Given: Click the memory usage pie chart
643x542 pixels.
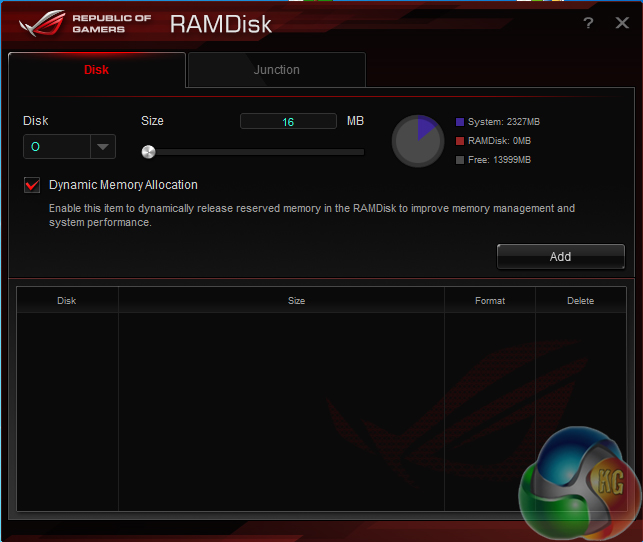Looking at the screenshot, I should pos(418,141).
